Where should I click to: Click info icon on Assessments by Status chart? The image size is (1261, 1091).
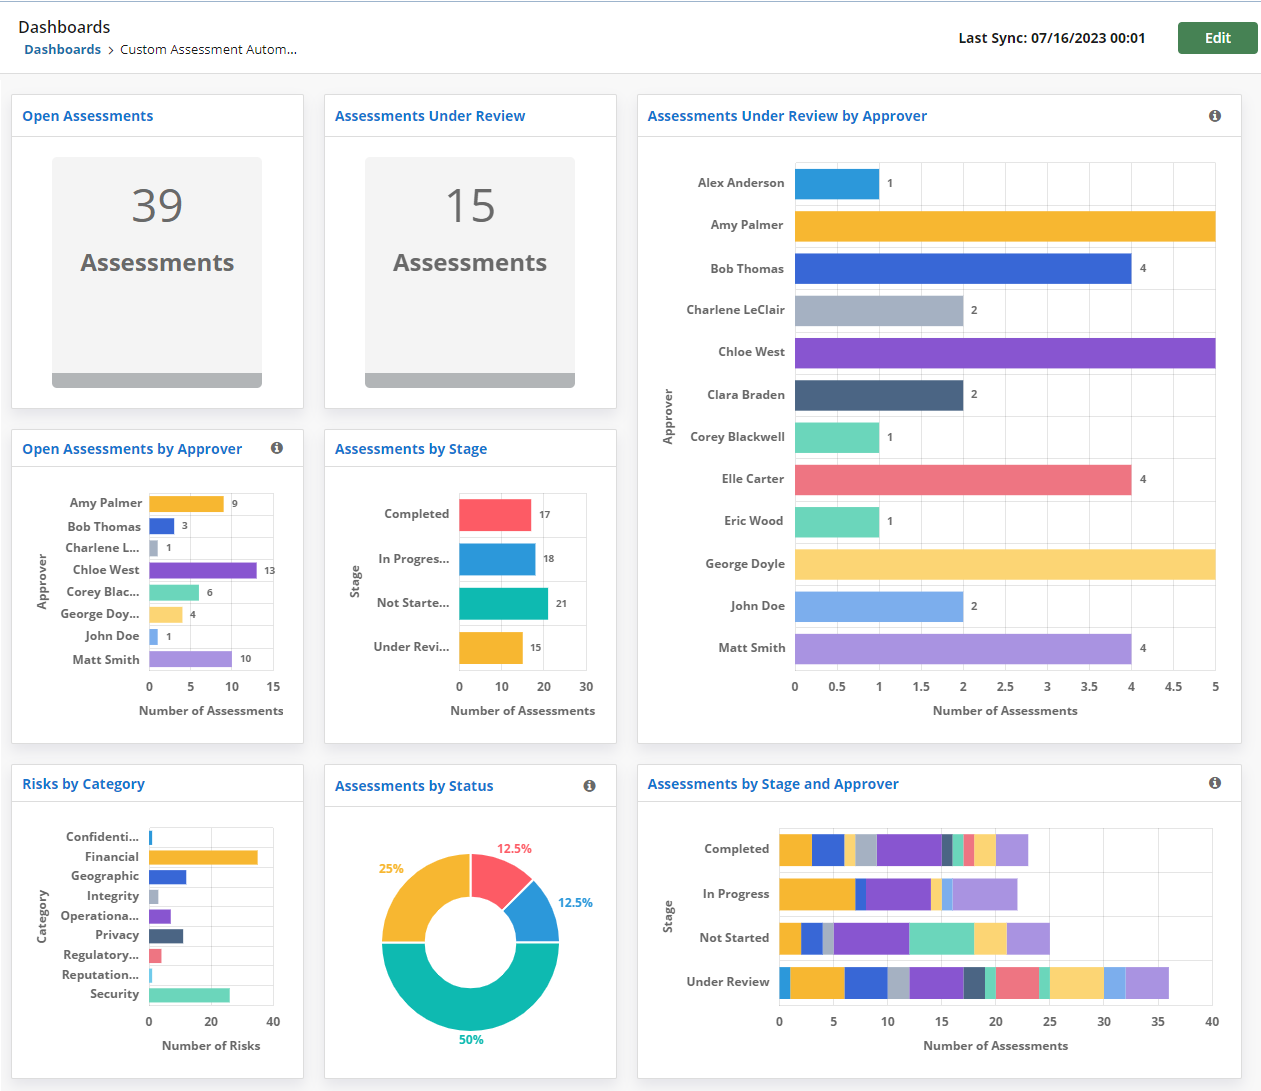coord(589,786)
